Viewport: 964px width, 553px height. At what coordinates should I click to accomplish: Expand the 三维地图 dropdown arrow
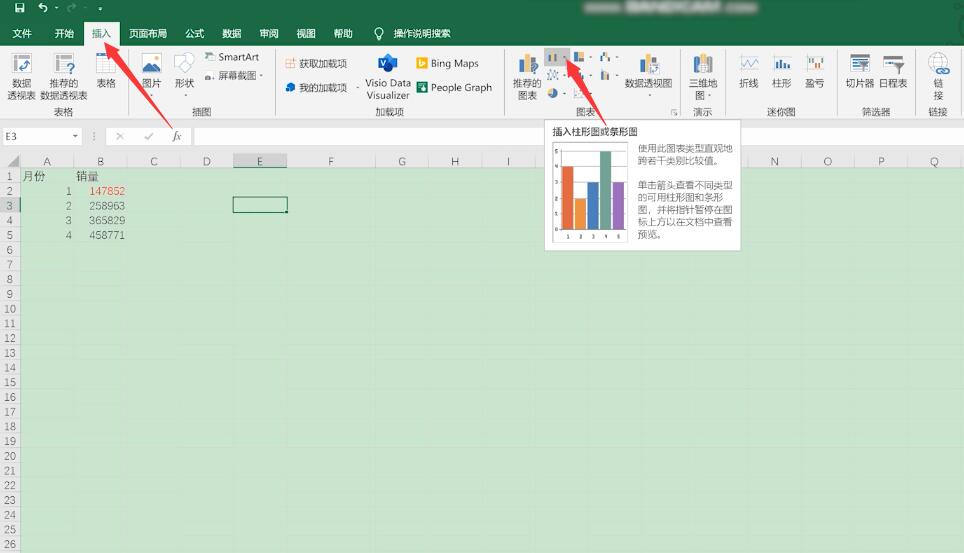pyautogui.click(x=709, y=96)
